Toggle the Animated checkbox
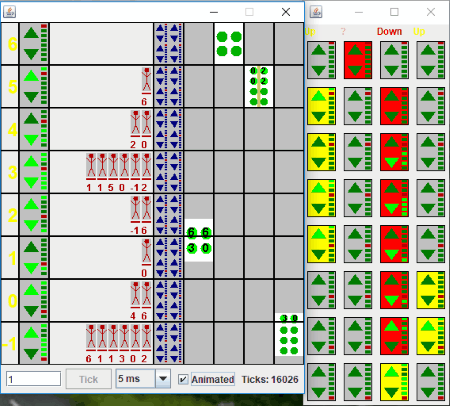The height and width of the screenshot is (406, 450). [x=183, y=379]
